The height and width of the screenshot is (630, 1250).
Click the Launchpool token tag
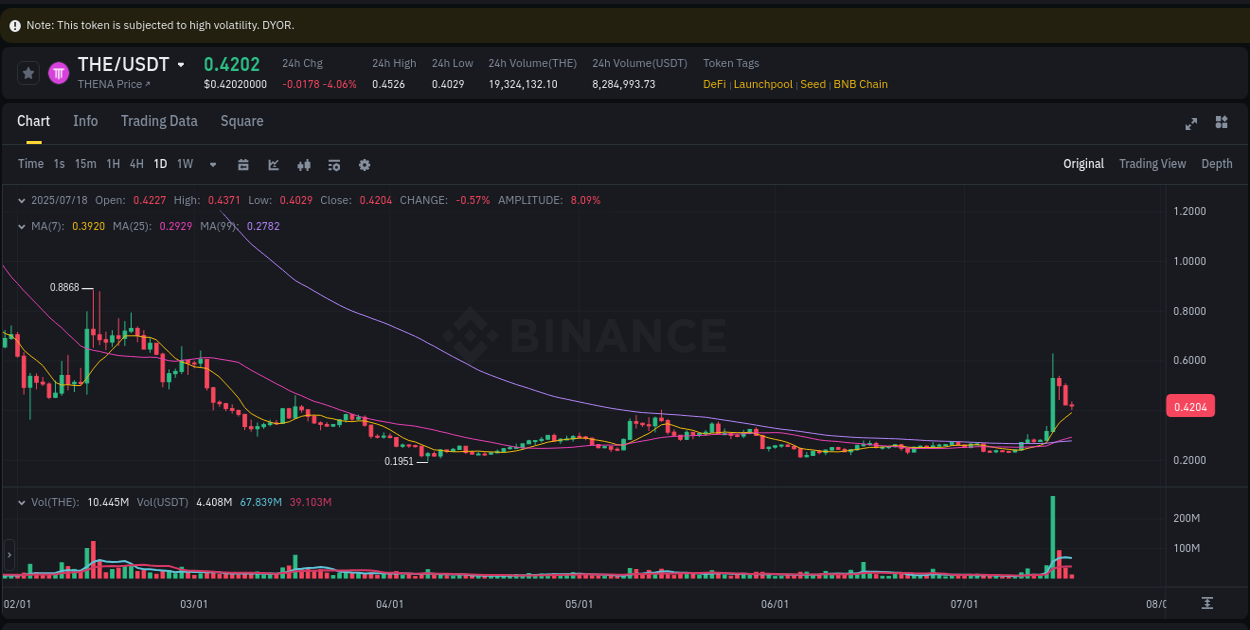(762, 84)
